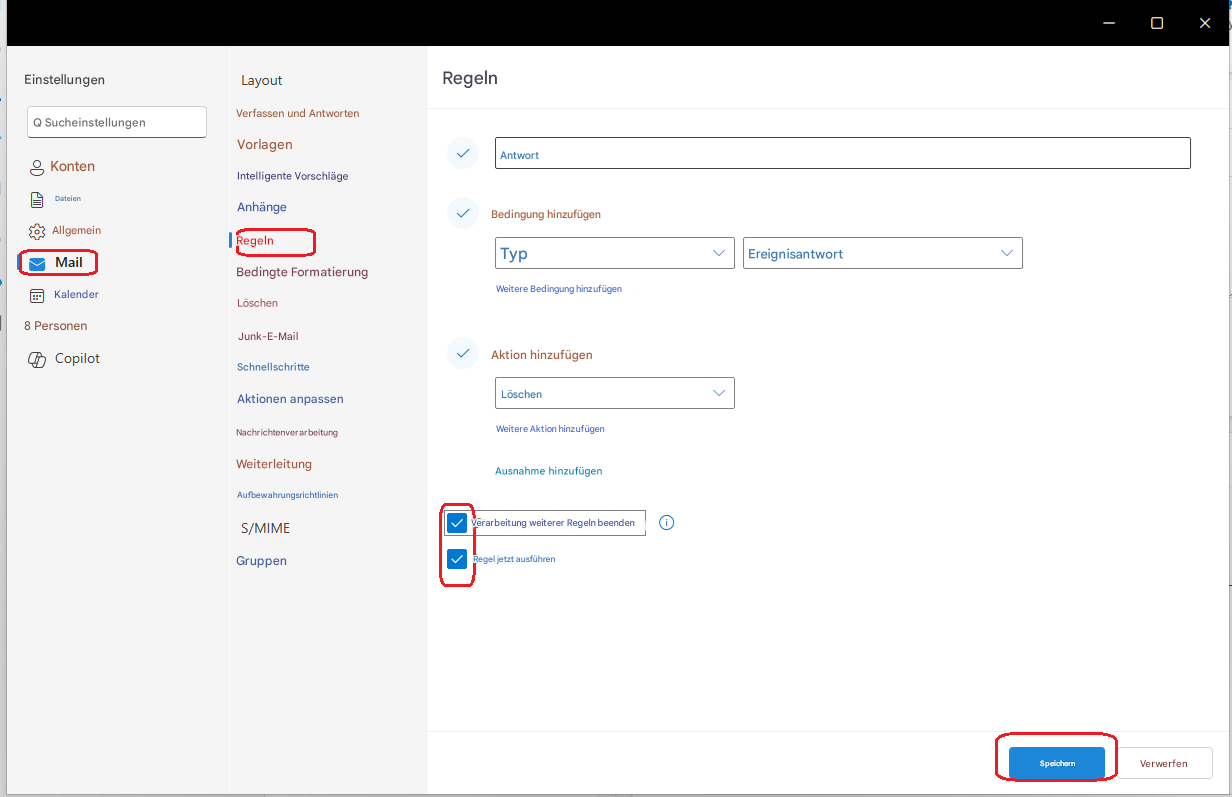The width and height of the screenshot is (1232, 797).
Task: Open Bedingte Formatierung settings section
Action: pos(302,272)
